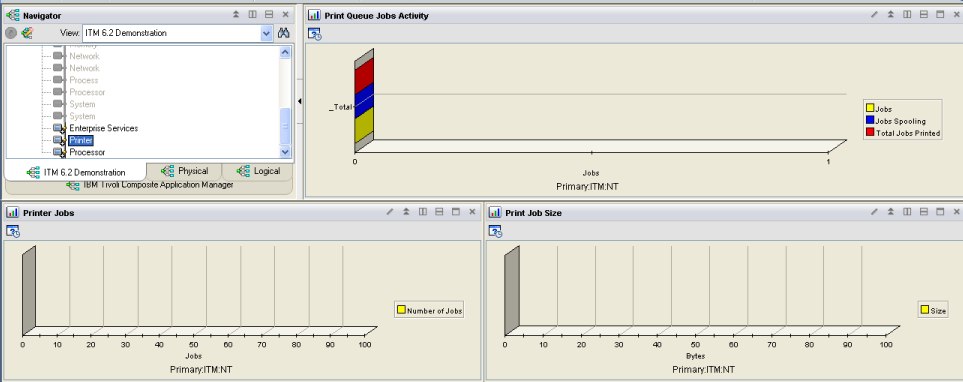Viewport: 963px width, 382px height.
Task: Collapse the Navigator pane with left arrow
Action: pyautogui.click(x=300, y=101)
